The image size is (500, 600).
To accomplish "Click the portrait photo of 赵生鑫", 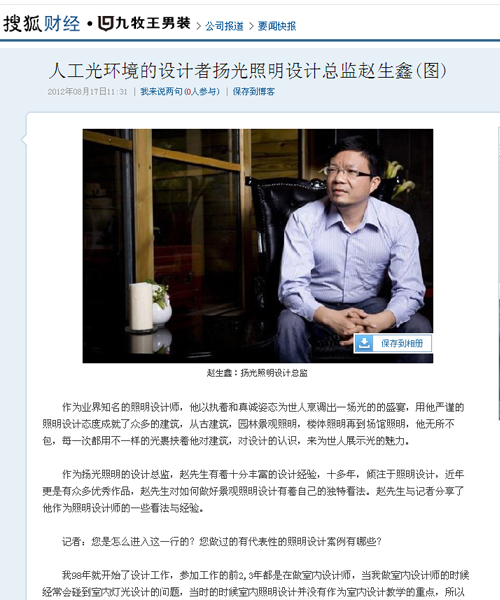I will [x=258, y=246].
